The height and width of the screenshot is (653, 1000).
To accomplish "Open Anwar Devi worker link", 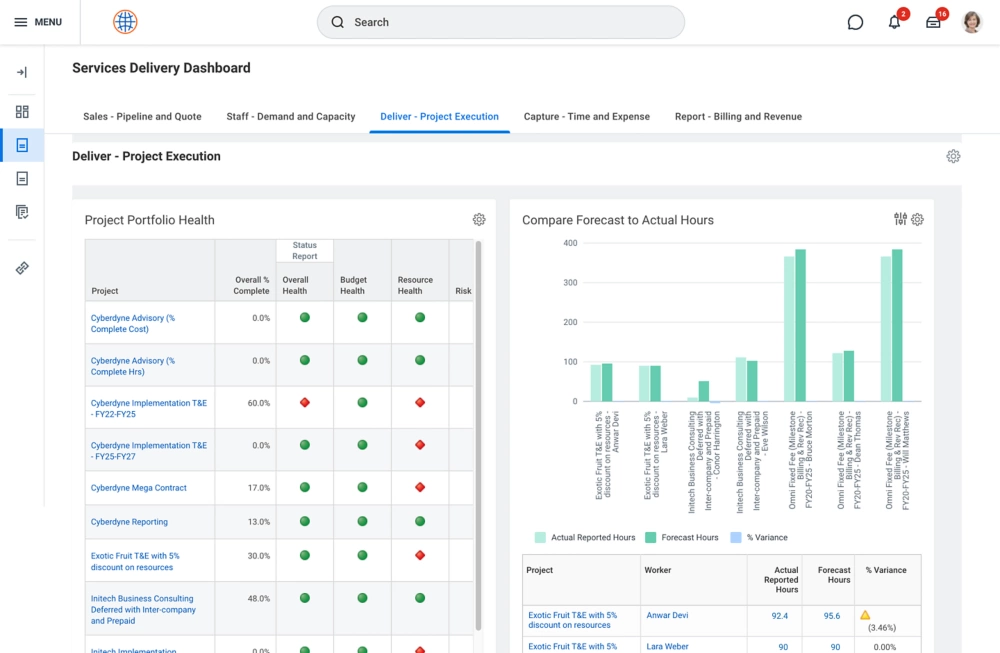I will (x=667, y=616).
